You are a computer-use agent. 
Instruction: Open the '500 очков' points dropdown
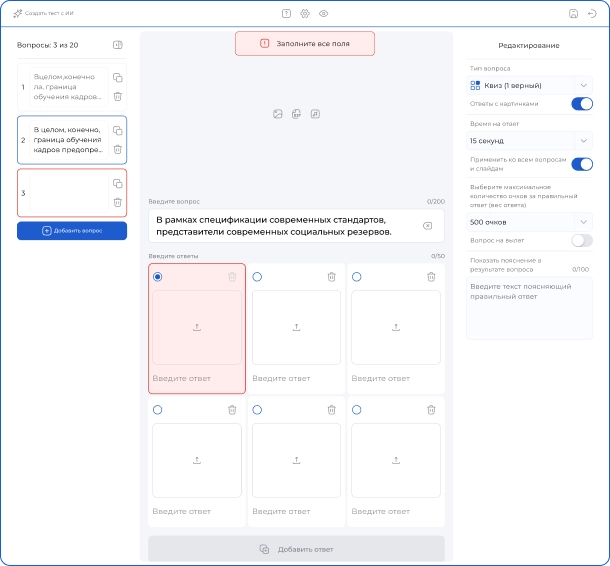coord(529,222)
